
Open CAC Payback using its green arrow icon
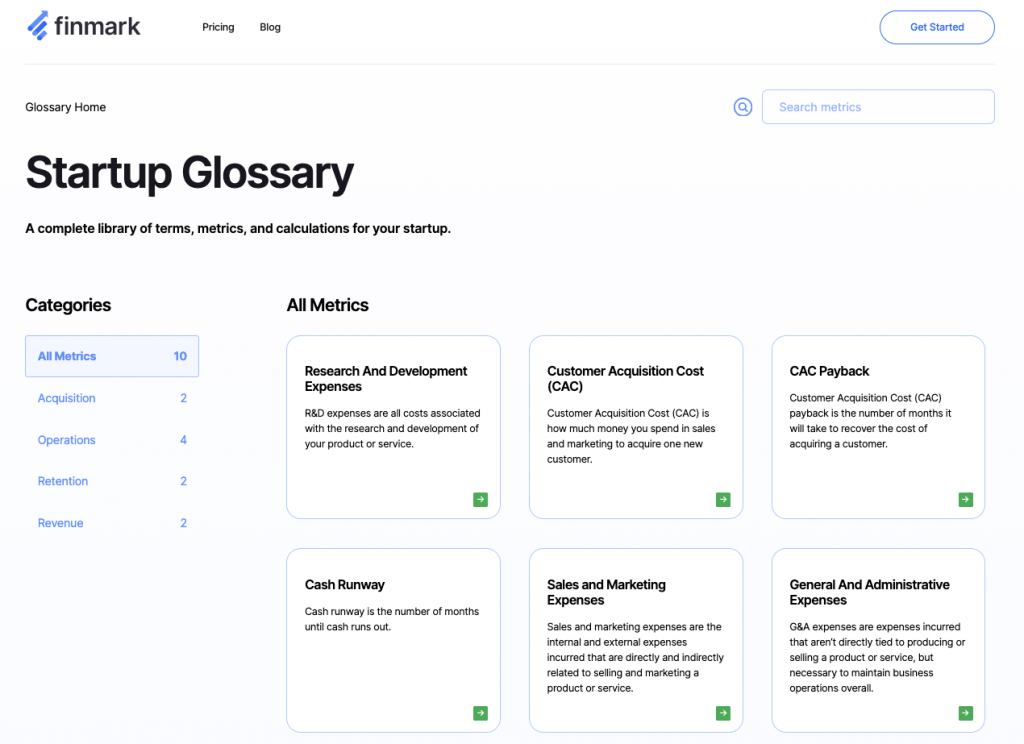coord(965,499)
